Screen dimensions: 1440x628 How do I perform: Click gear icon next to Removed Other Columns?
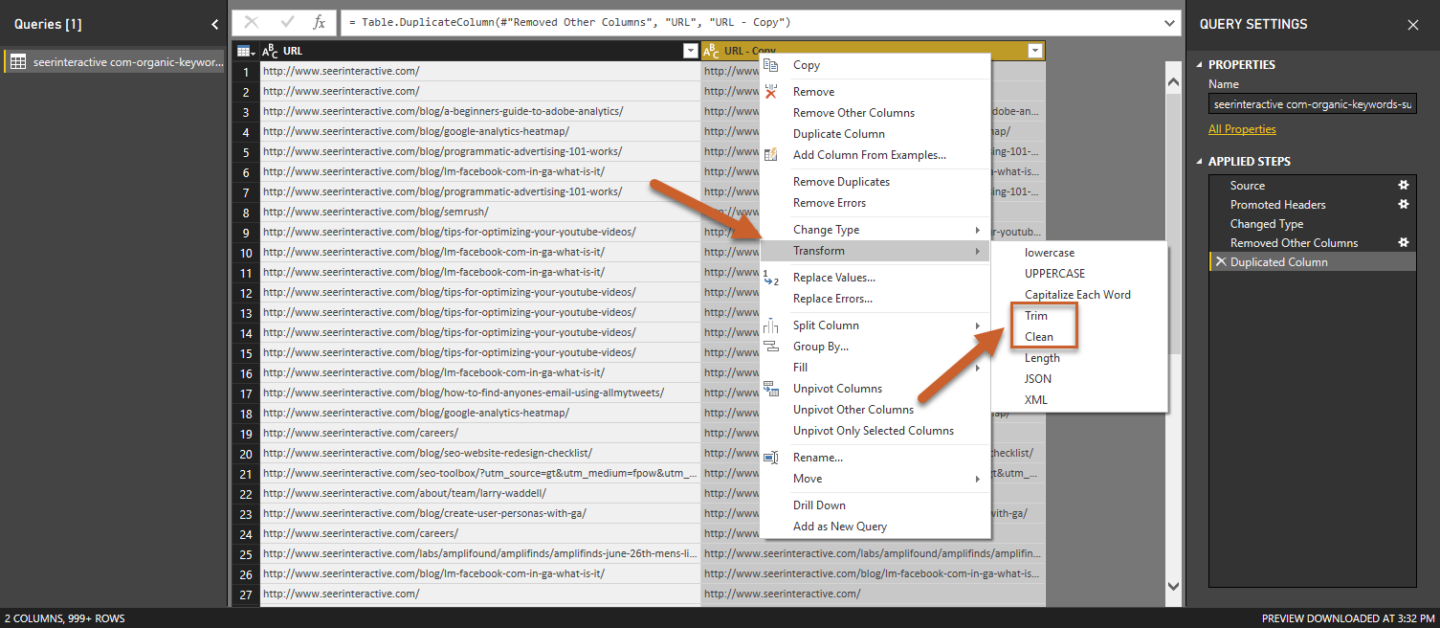[1403, 242]
